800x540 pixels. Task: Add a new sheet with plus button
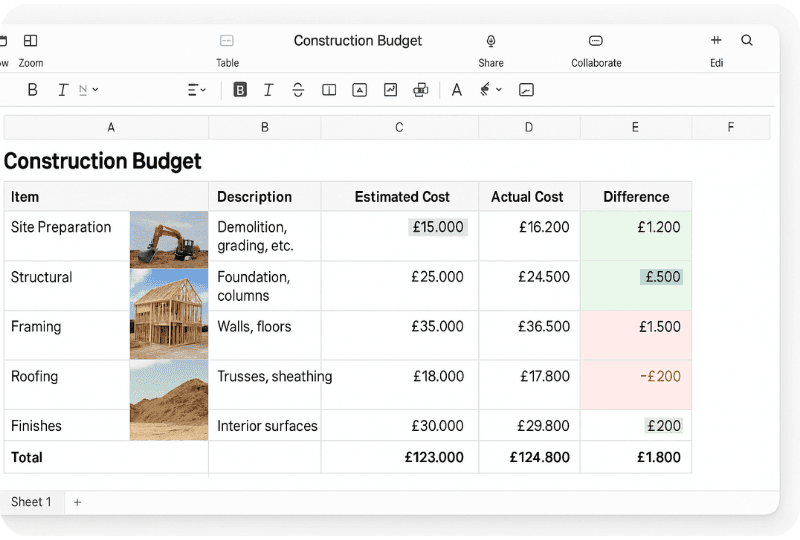point(78,502)
